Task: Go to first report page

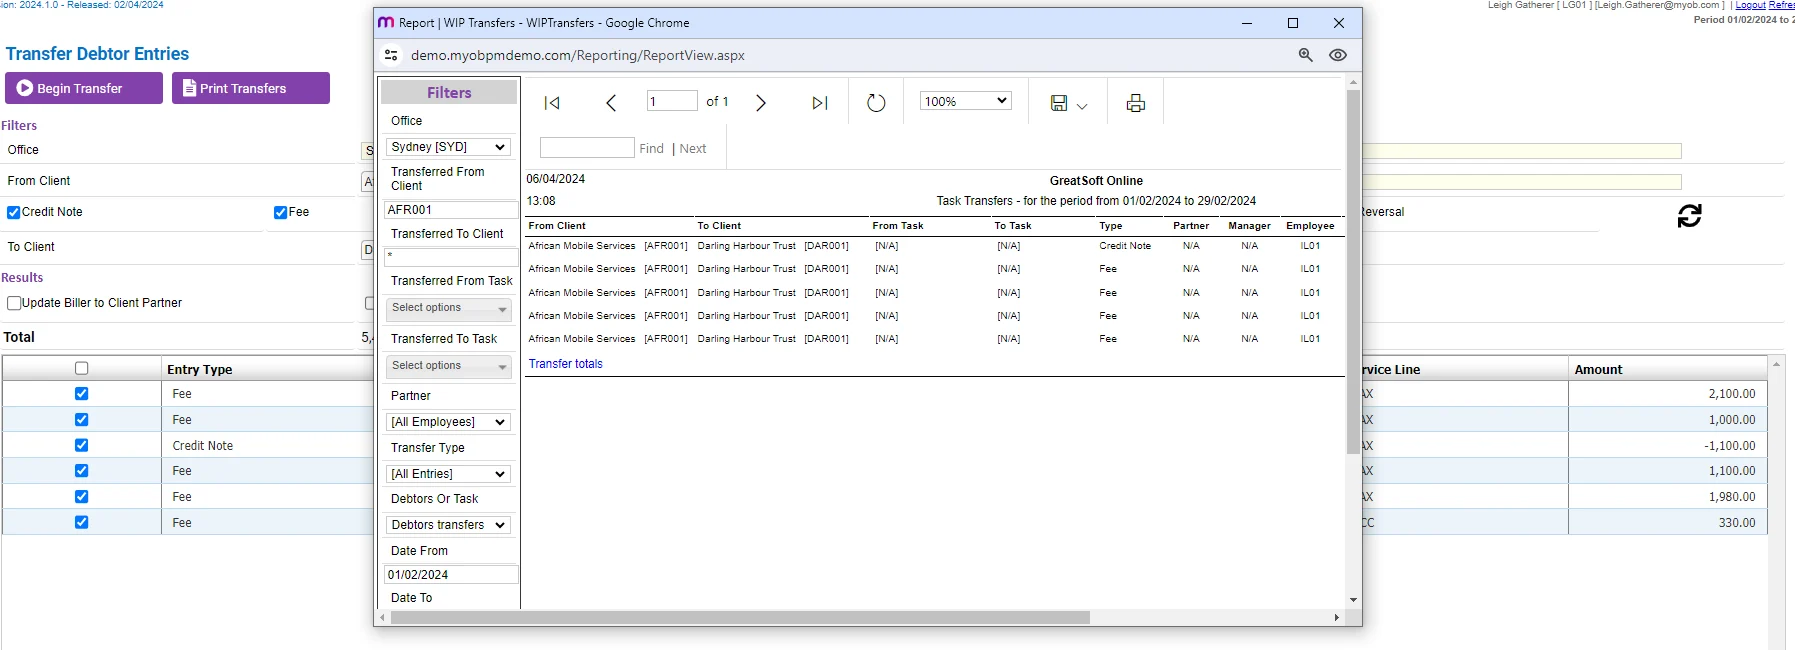Action: click(x=552, y=103)
